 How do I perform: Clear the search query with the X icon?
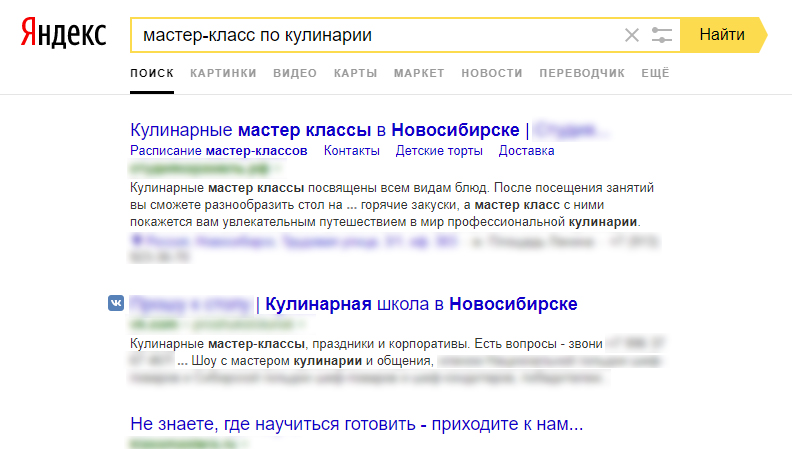point(631,35)
